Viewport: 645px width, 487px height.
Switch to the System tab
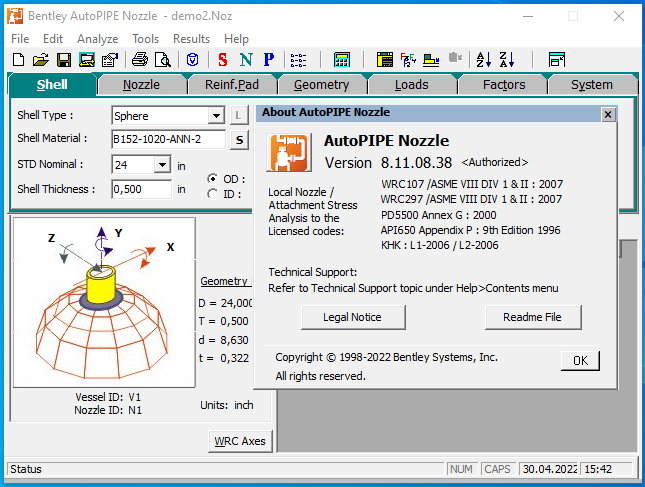coord(592,85)
